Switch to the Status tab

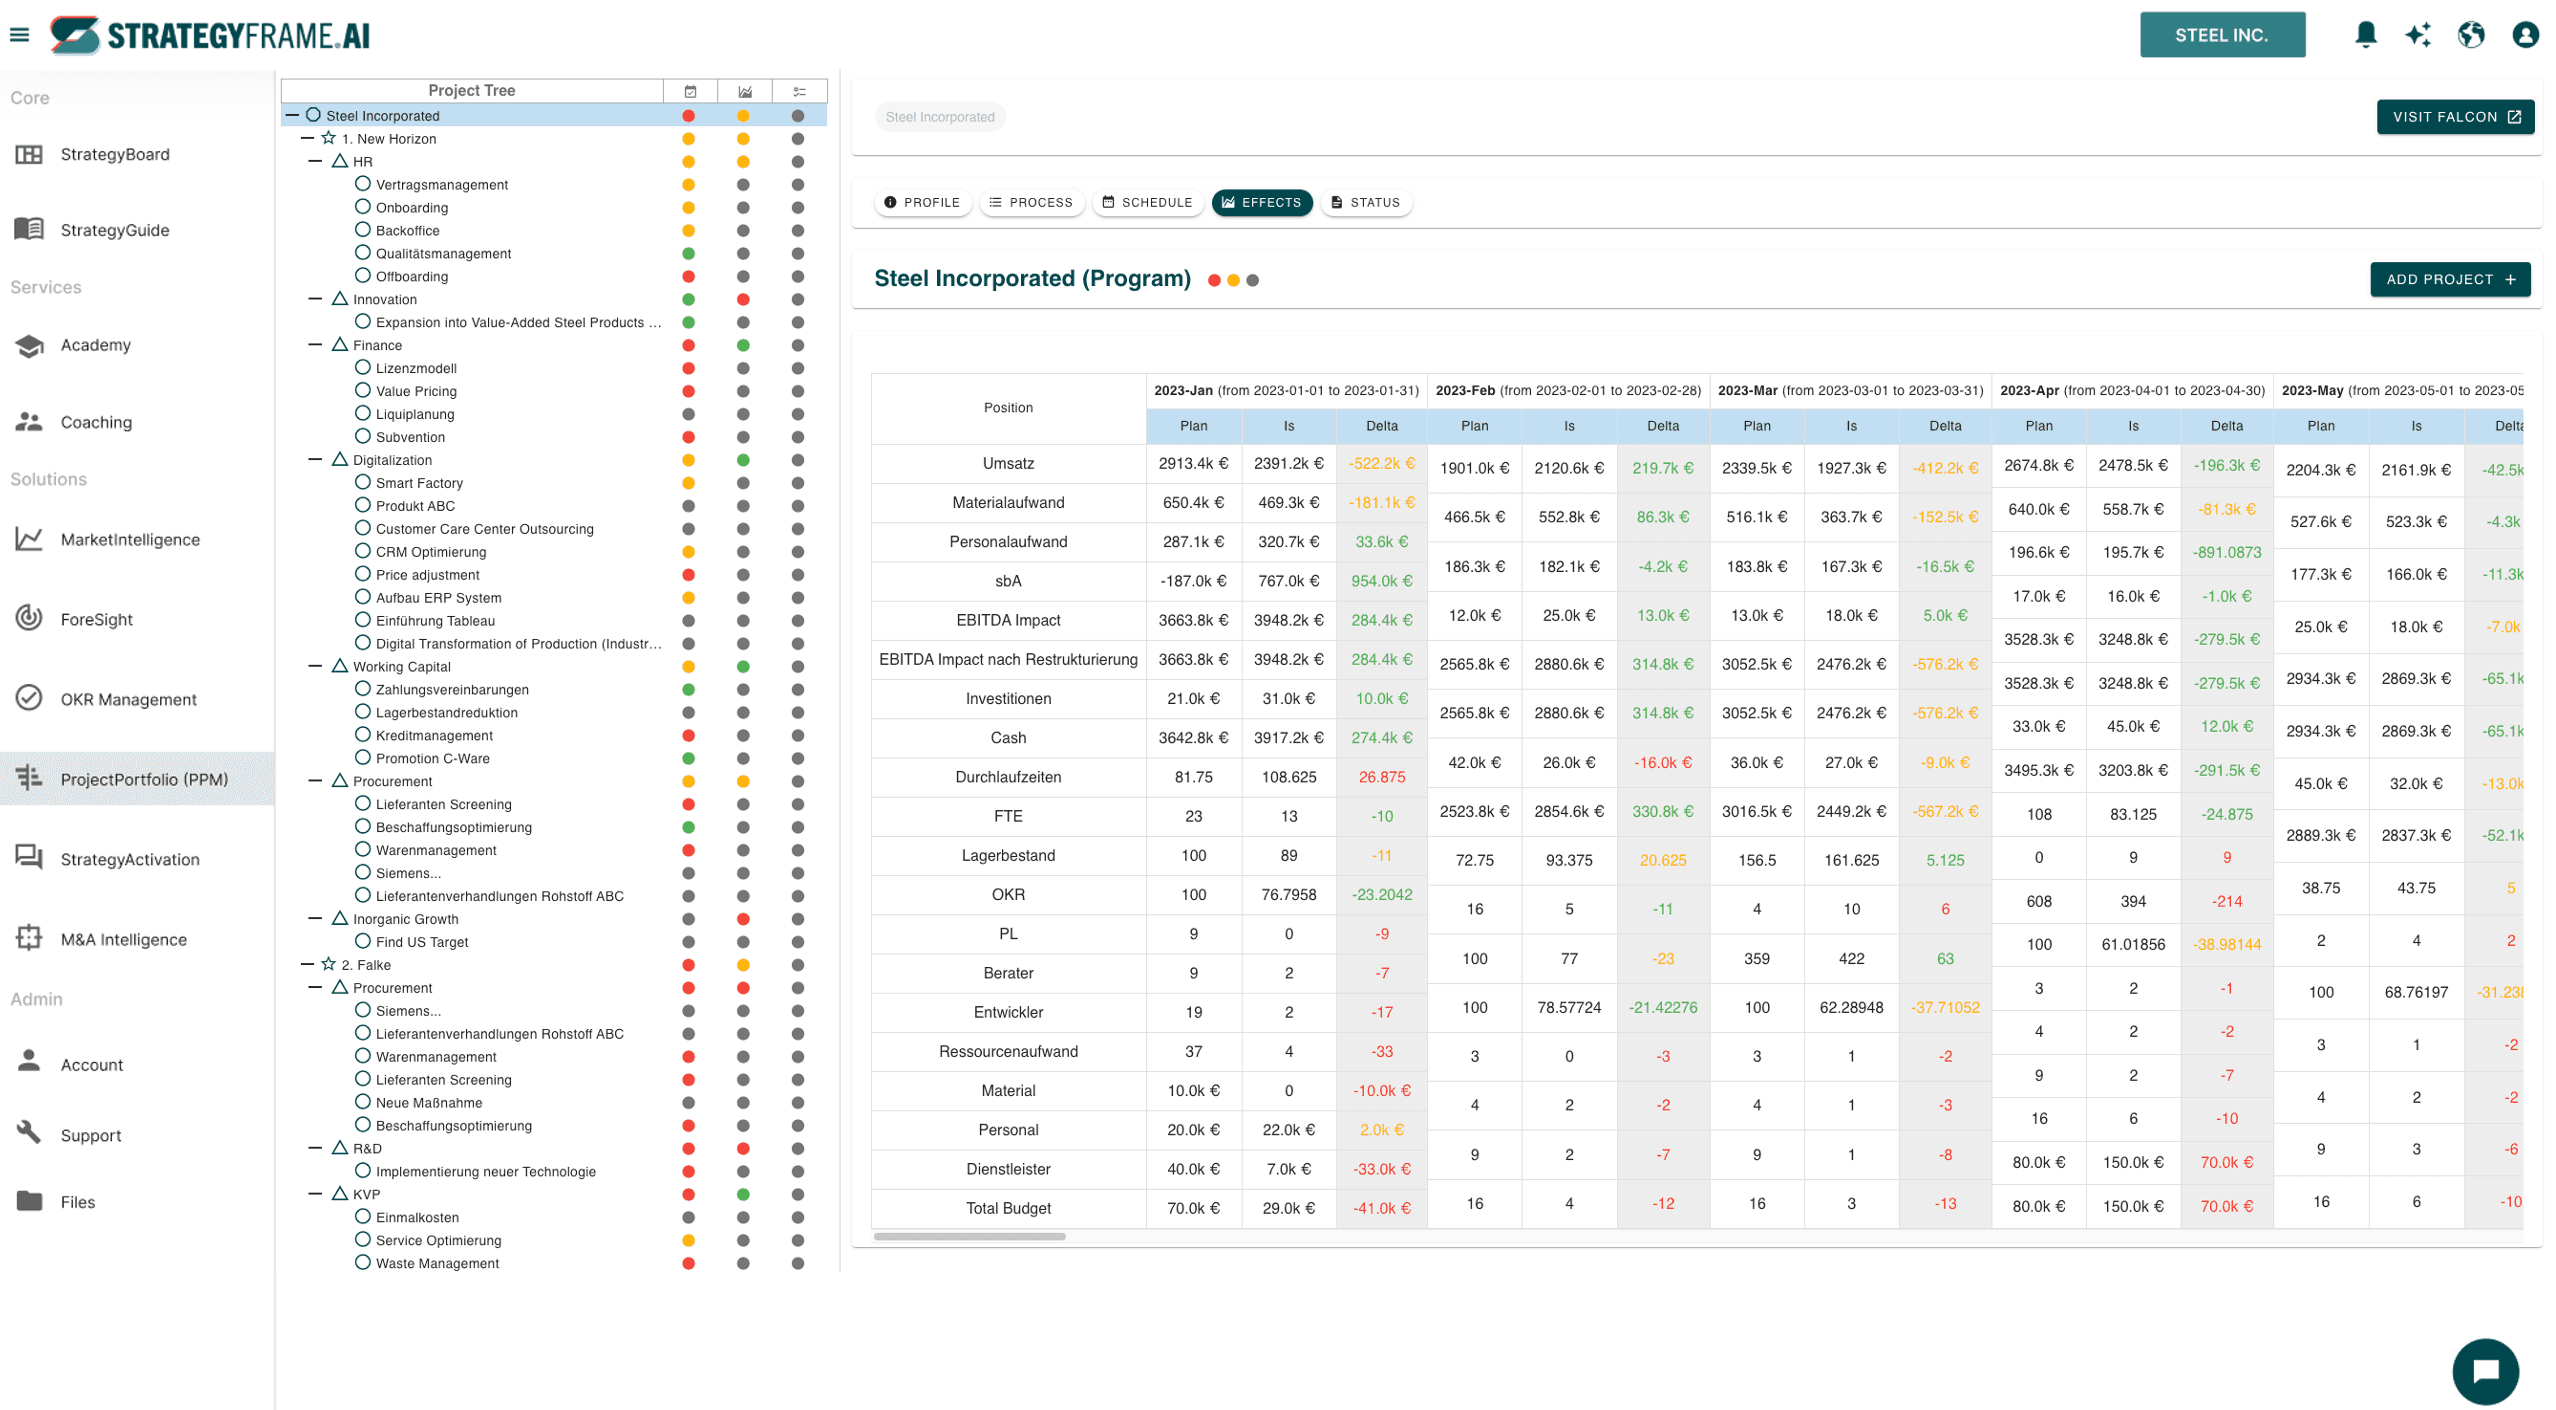pos(1365,202)
